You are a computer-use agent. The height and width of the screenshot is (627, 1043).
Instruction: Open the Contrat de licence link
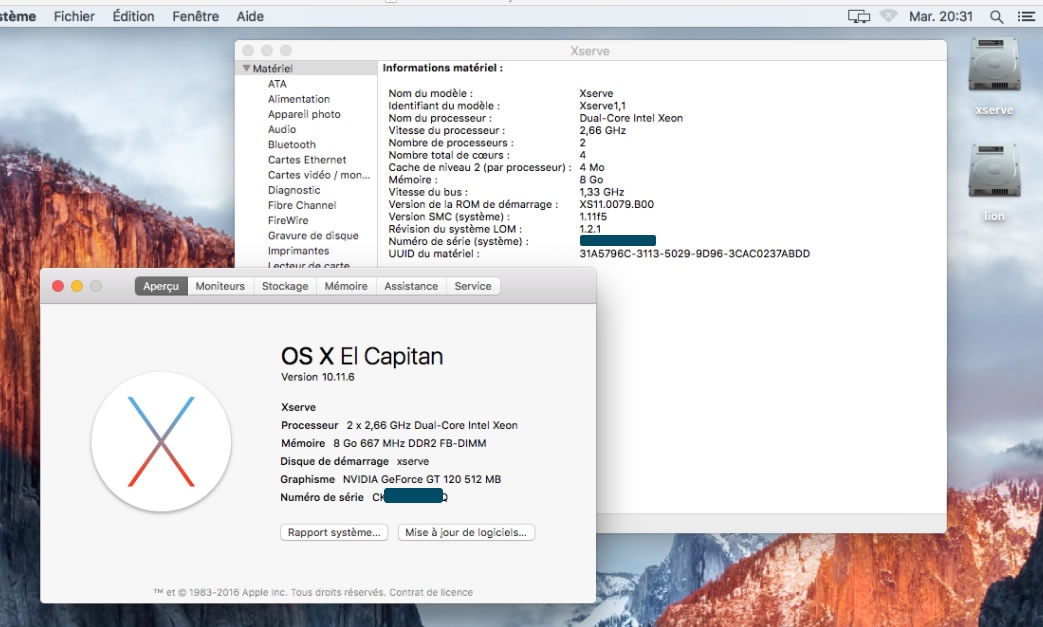coord(431,592)
